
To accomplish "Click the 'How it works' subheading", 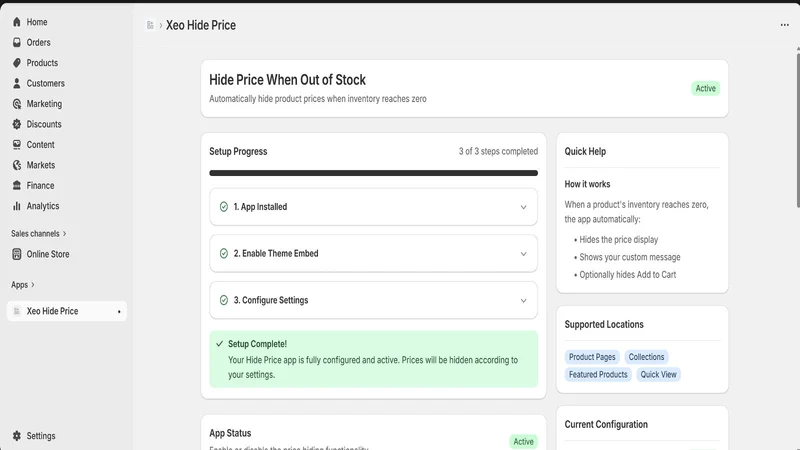I will tap(587, 184).
